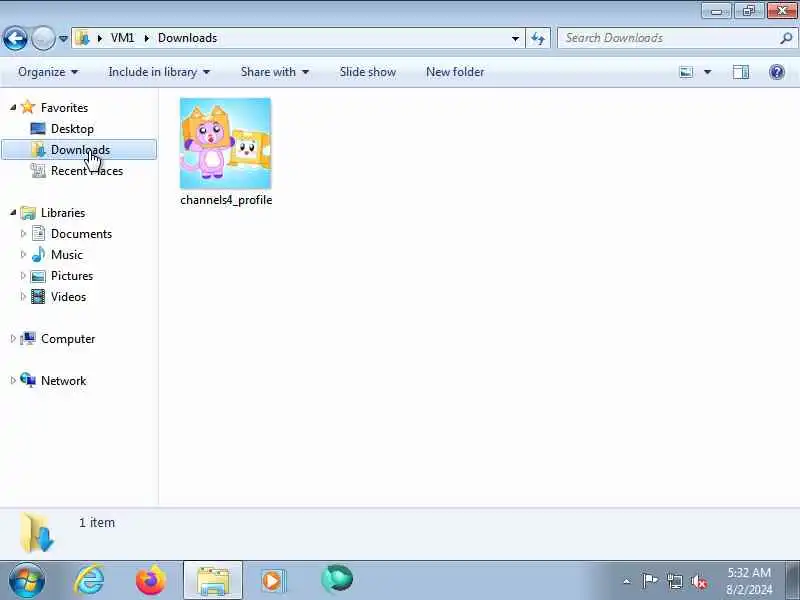
Task: Open Help with the question mark icon
Action: [x=777, y=72]
